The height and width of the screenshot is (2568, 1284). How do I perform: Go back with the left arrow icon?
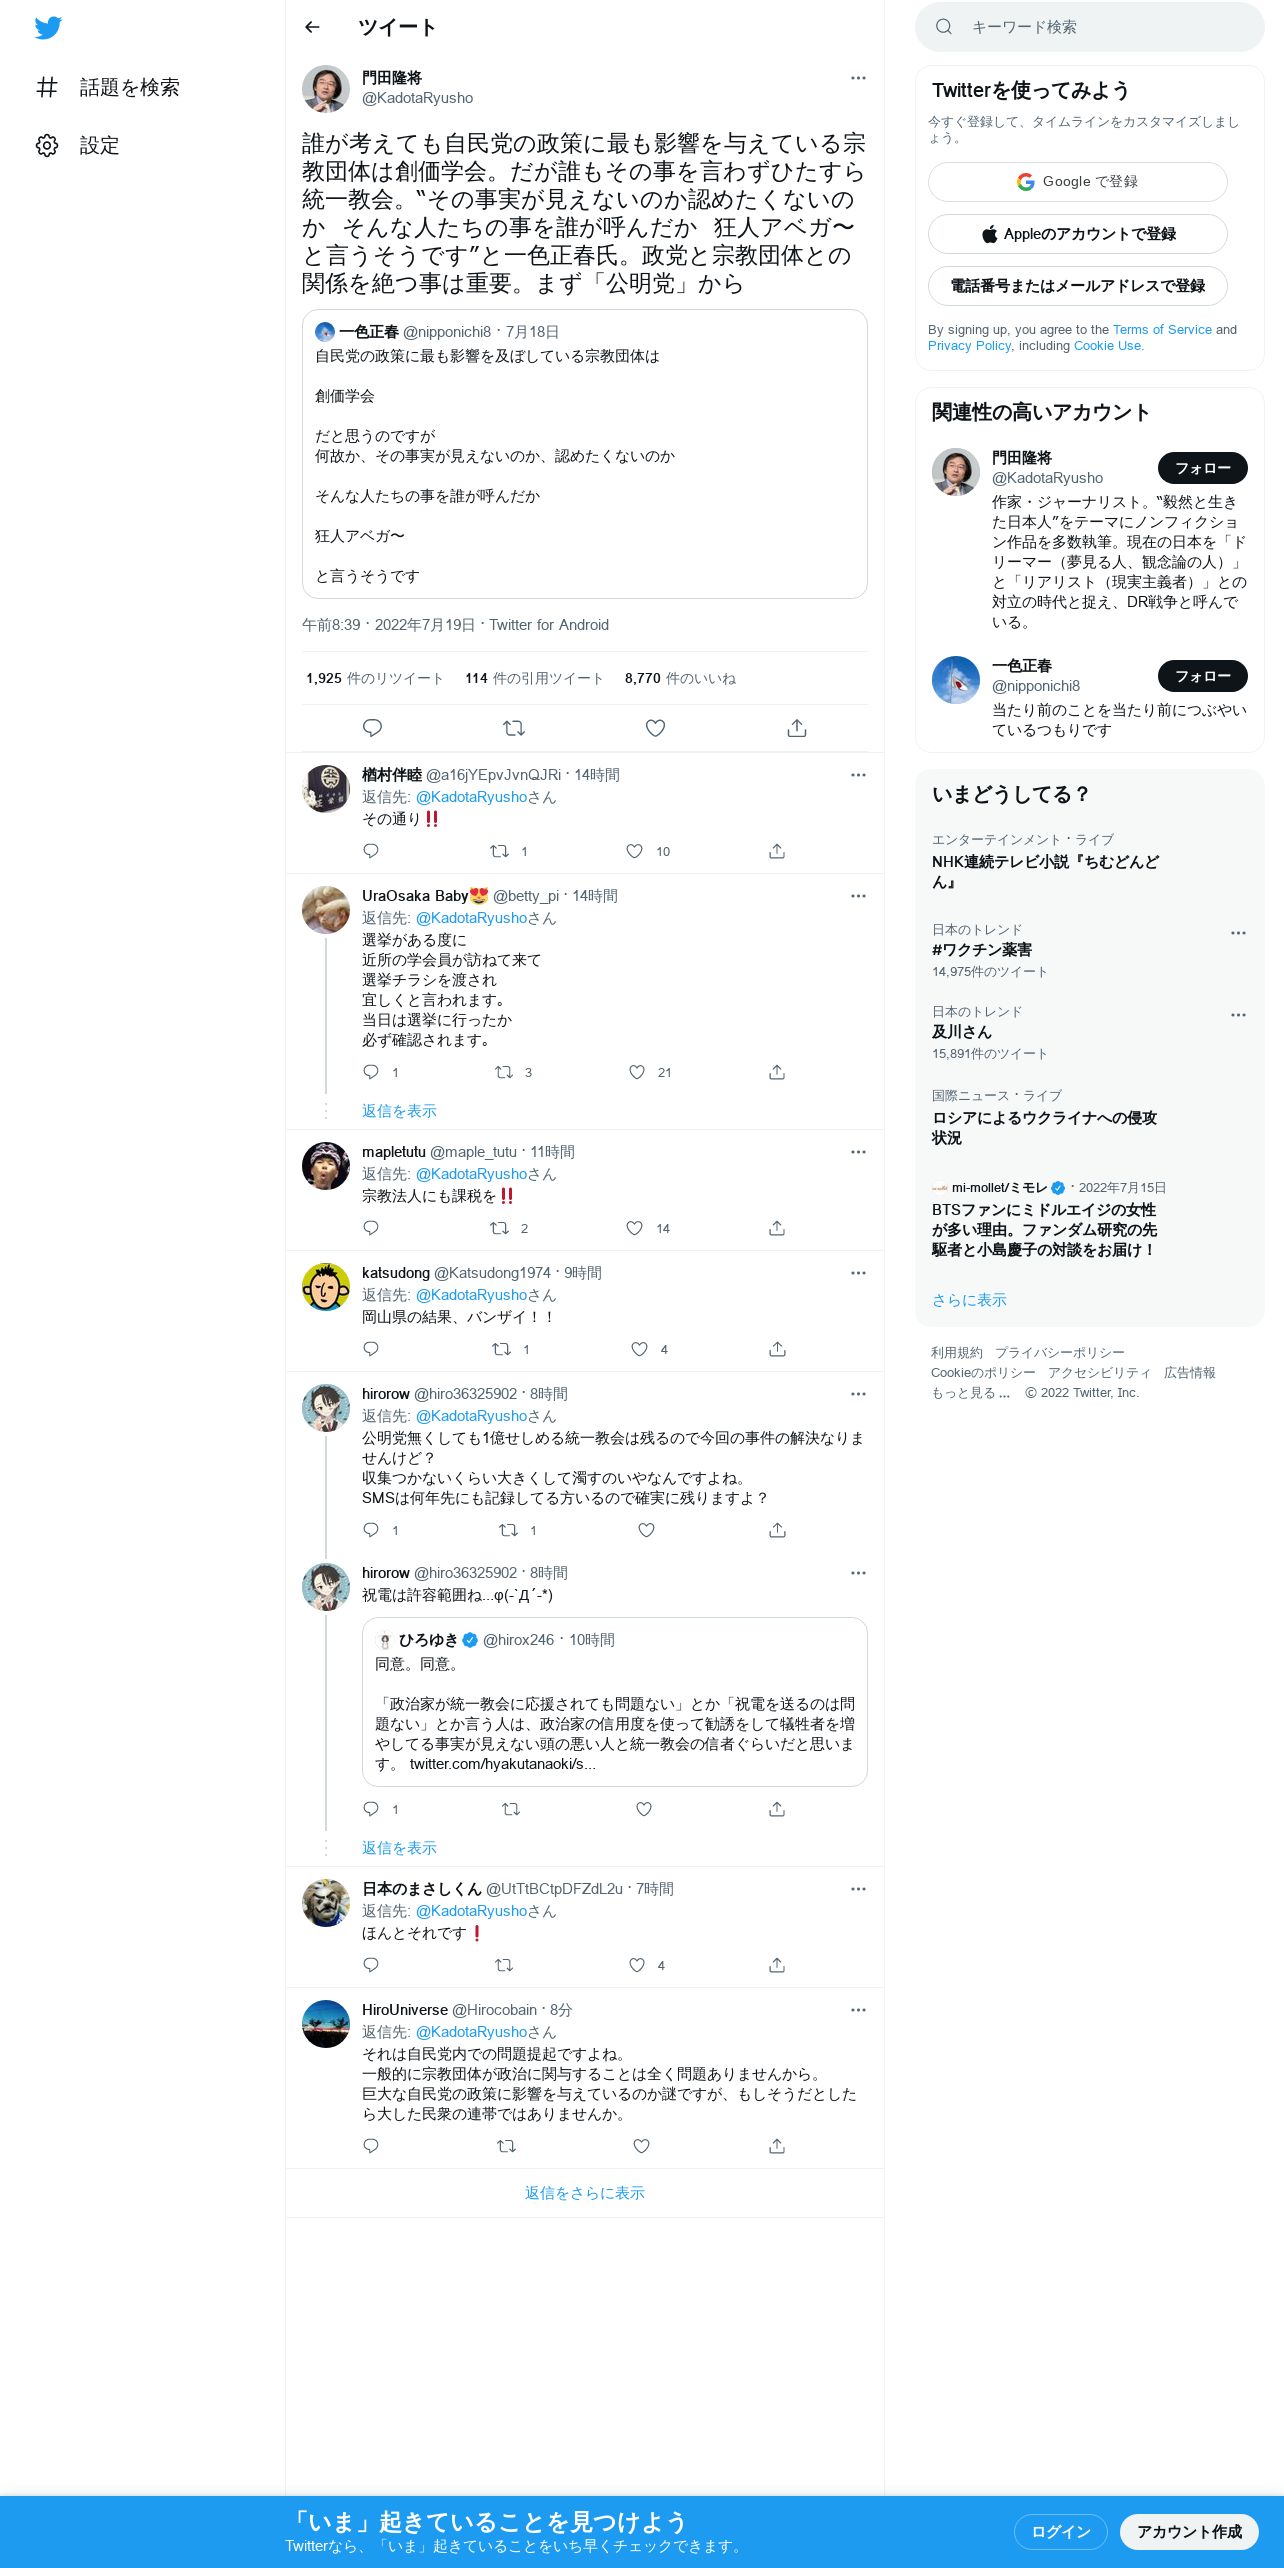[312, 27]
